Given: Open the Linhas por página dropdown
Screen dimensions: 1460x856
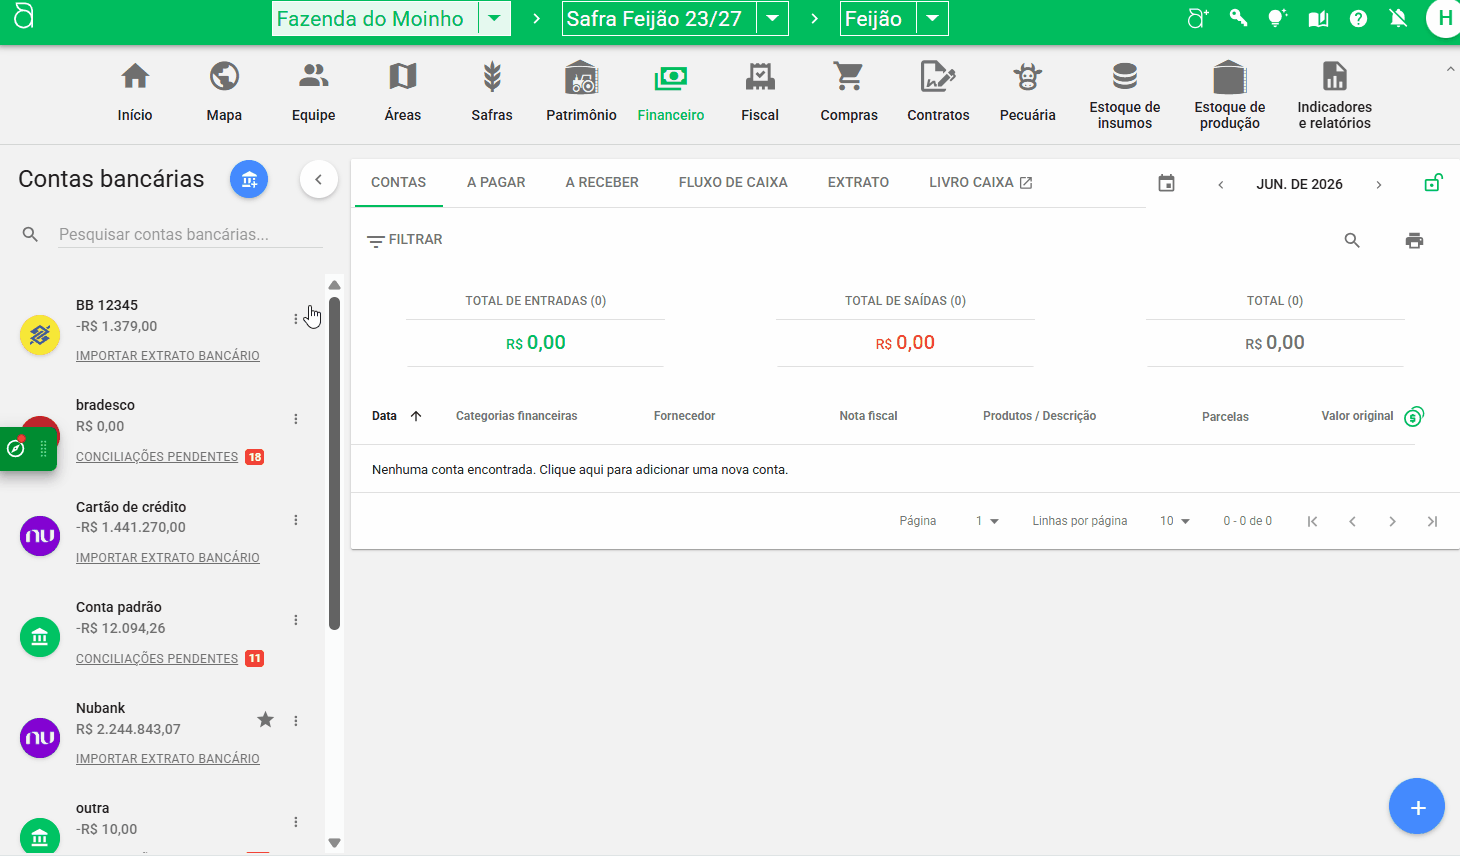Looking at the screenshot, I should click(1175, 521).
